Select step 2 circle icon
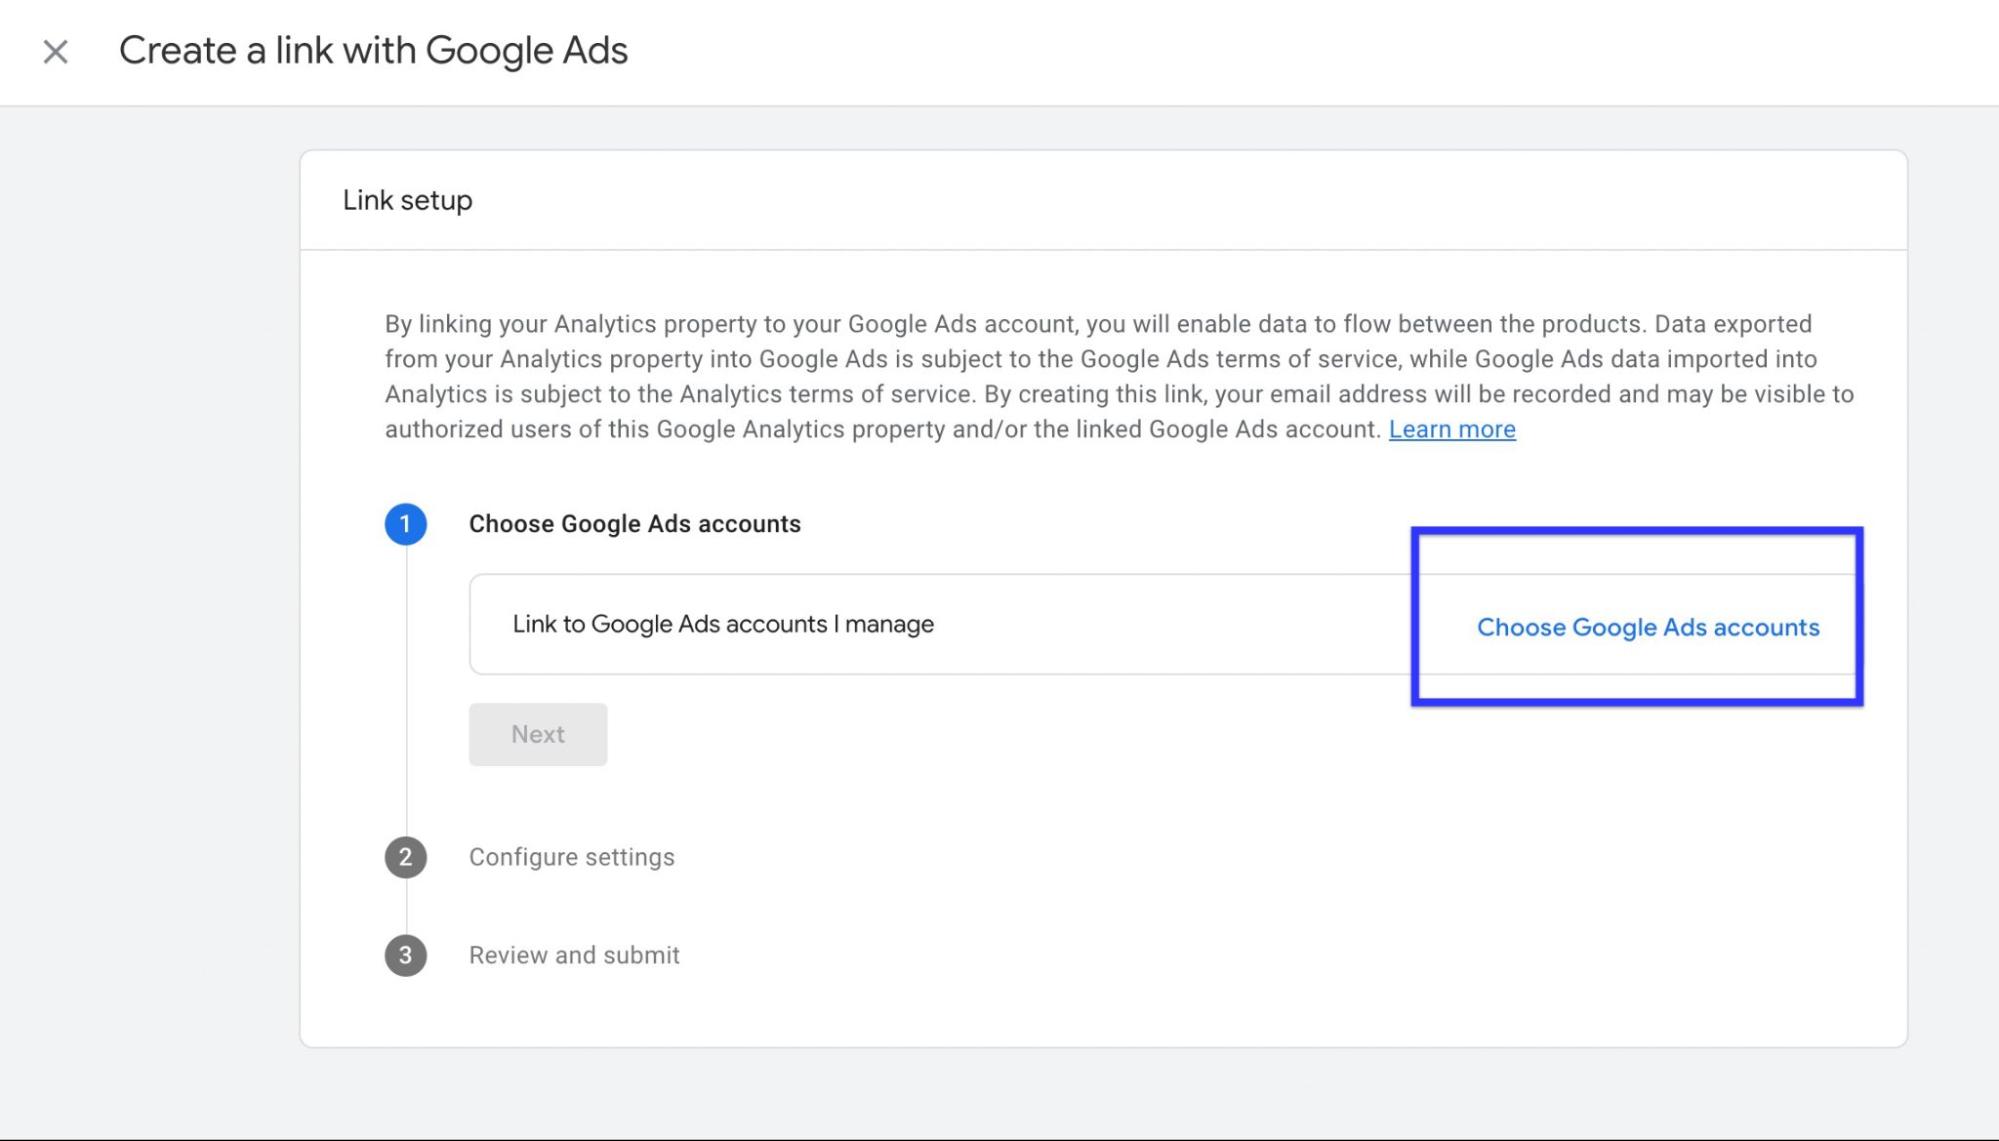 (x=406, y=857)
